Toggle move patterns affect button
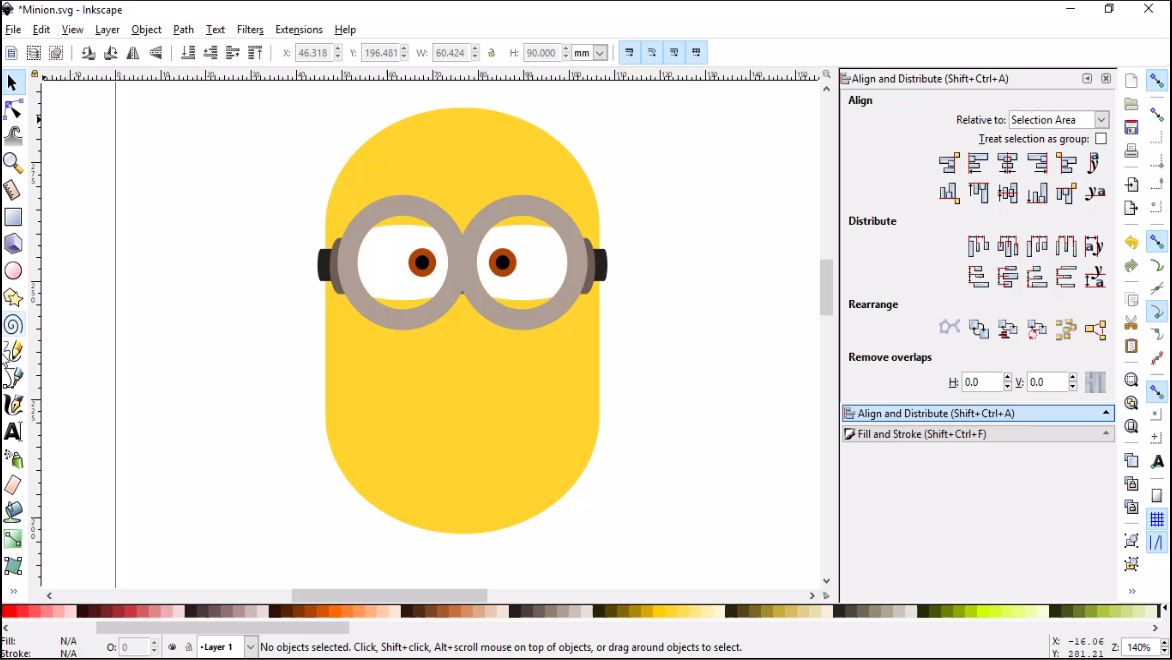The height and width of the screenshot is (660, 1172). point(697,53)
